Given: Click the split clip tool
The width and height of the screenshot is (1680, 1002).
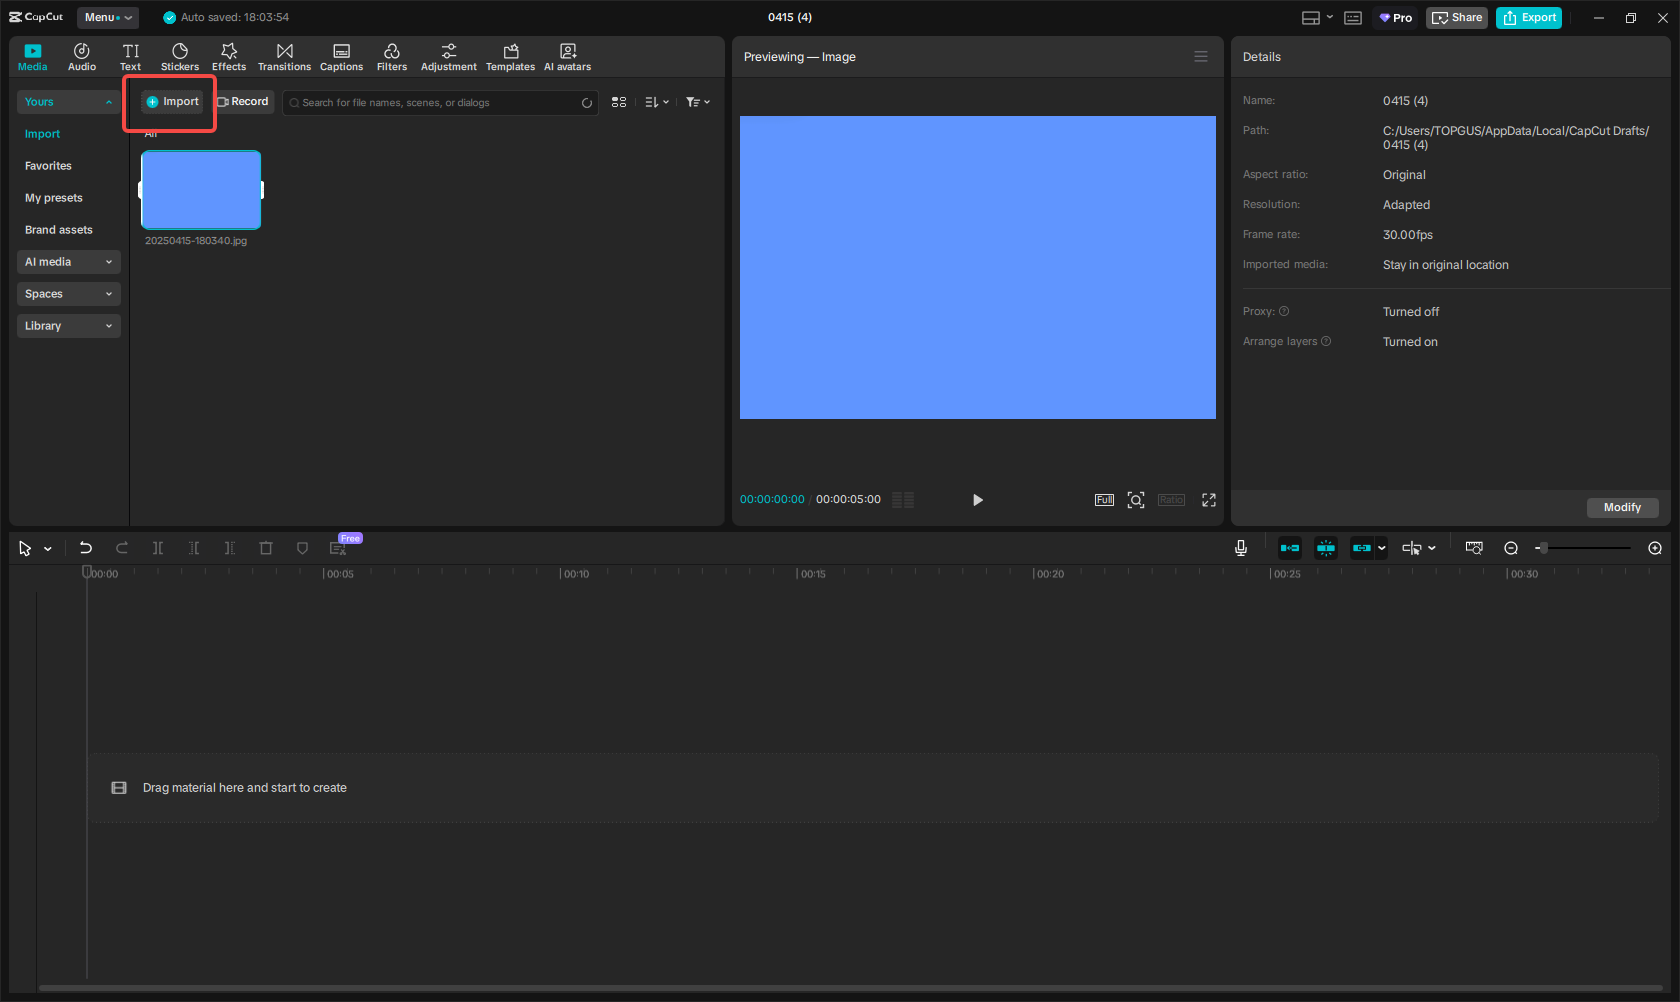Looking at the screenshot, I should tap(158, 548).
